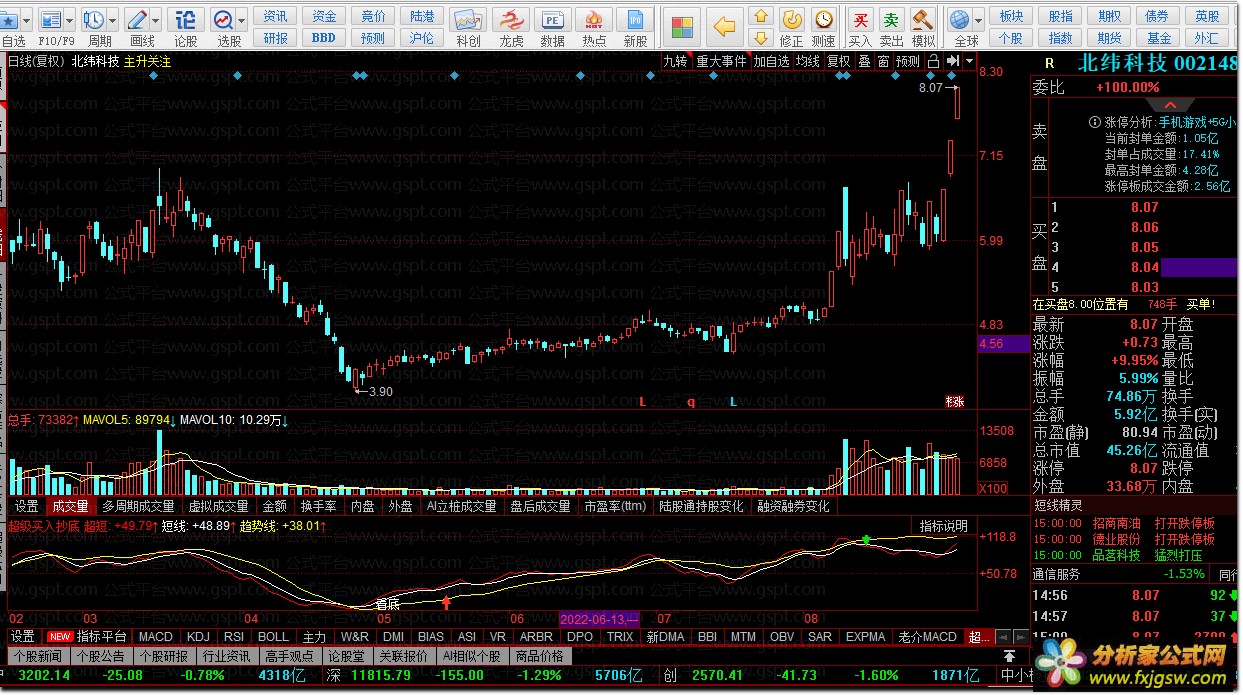Open the F10/F9 company info icon

coord(51,18)
